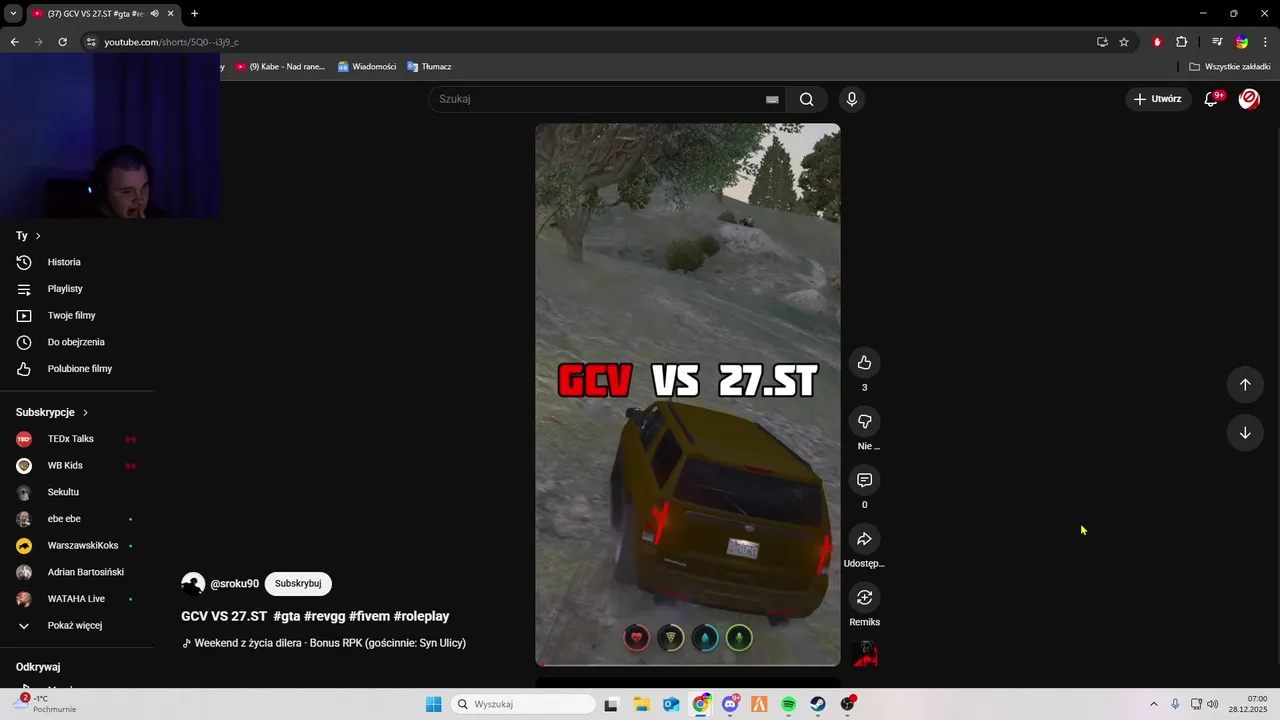
Task: Open the comments panel of the short
Action: (864, 480)
